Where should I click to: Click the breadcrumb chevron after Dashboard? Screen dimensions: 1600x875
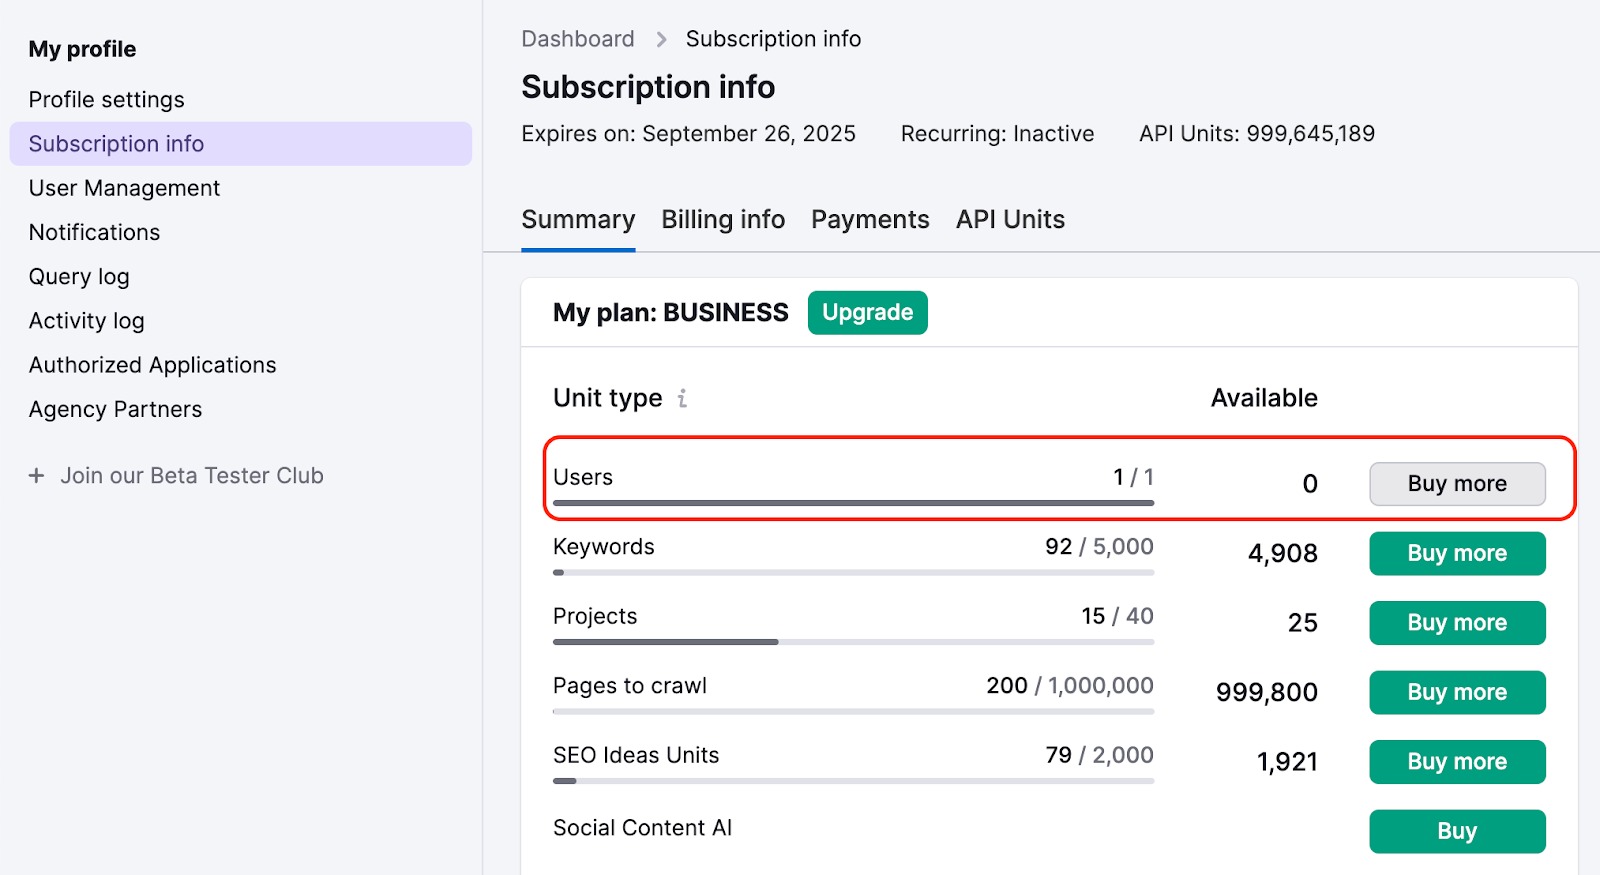(x=661, y=39)
